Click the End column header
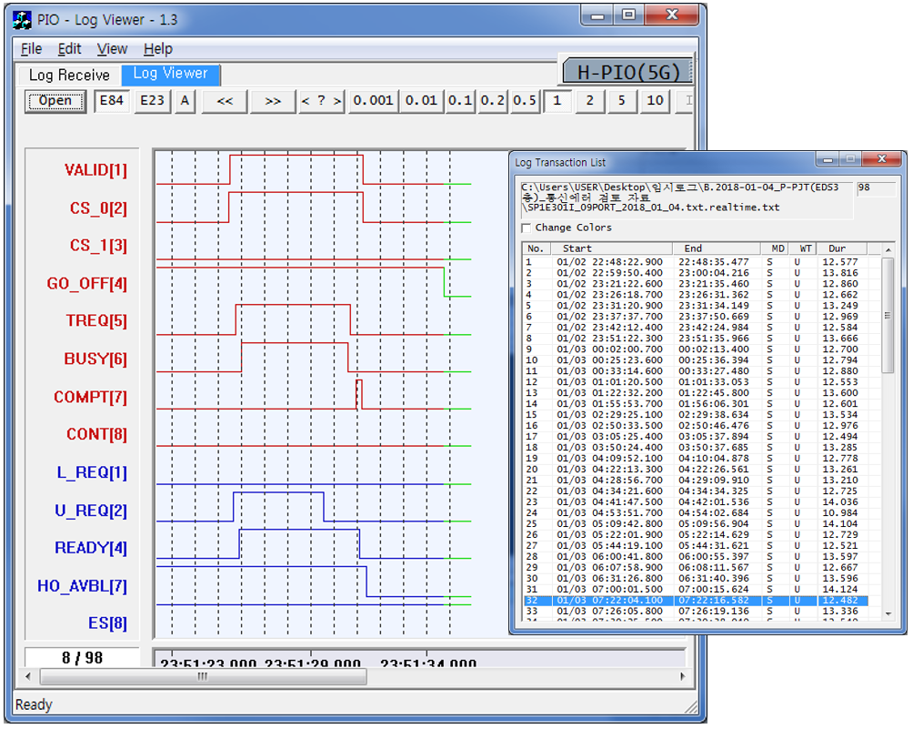This screenshot has width=913, height=729. coord(693,248)
